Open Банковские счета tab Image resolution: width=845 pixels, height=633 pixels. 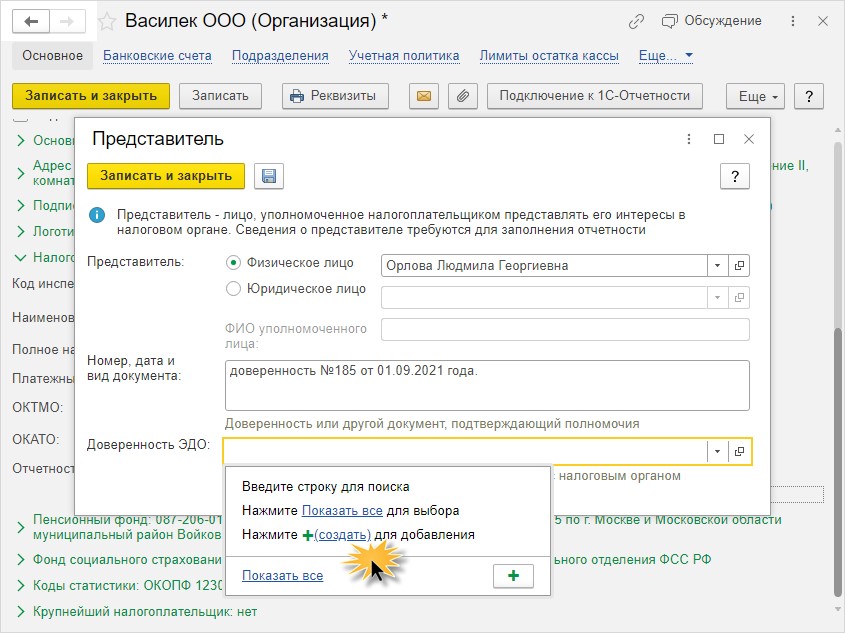pyautogui.click(x=157, y=55)
